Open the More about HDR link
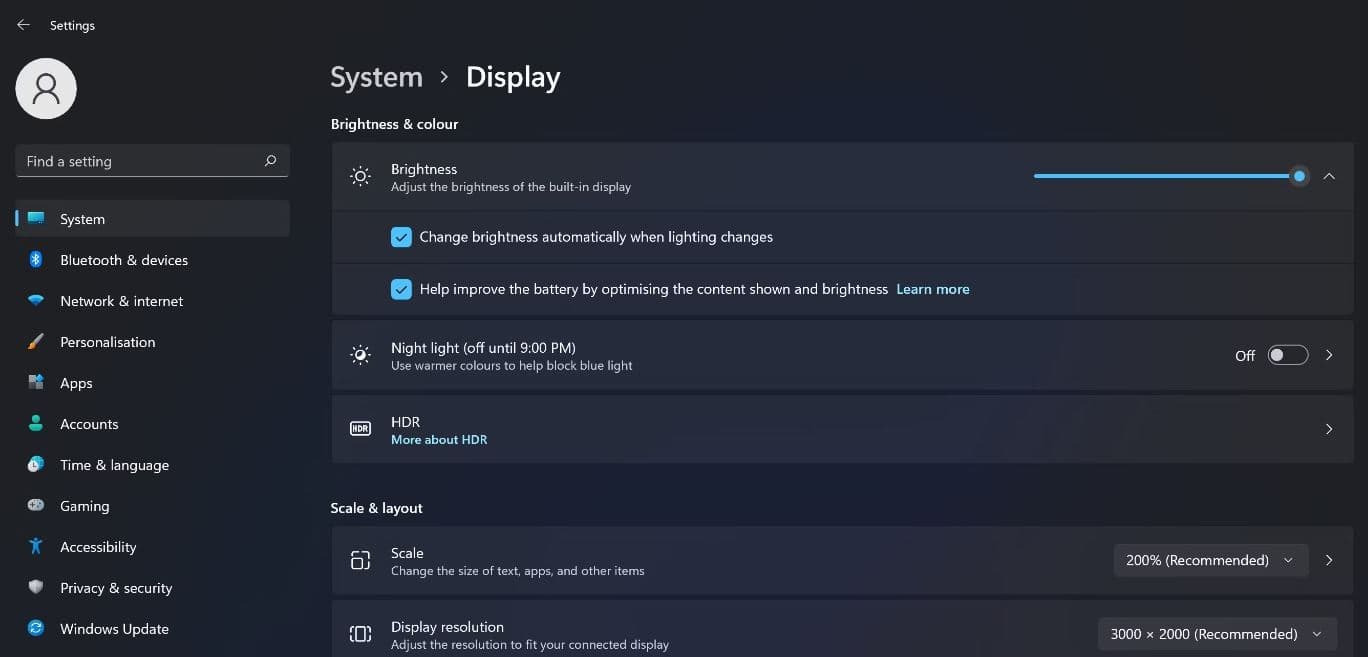Image resolution: width=1368 pixels, height=657 pixels. tap(439, 439)
